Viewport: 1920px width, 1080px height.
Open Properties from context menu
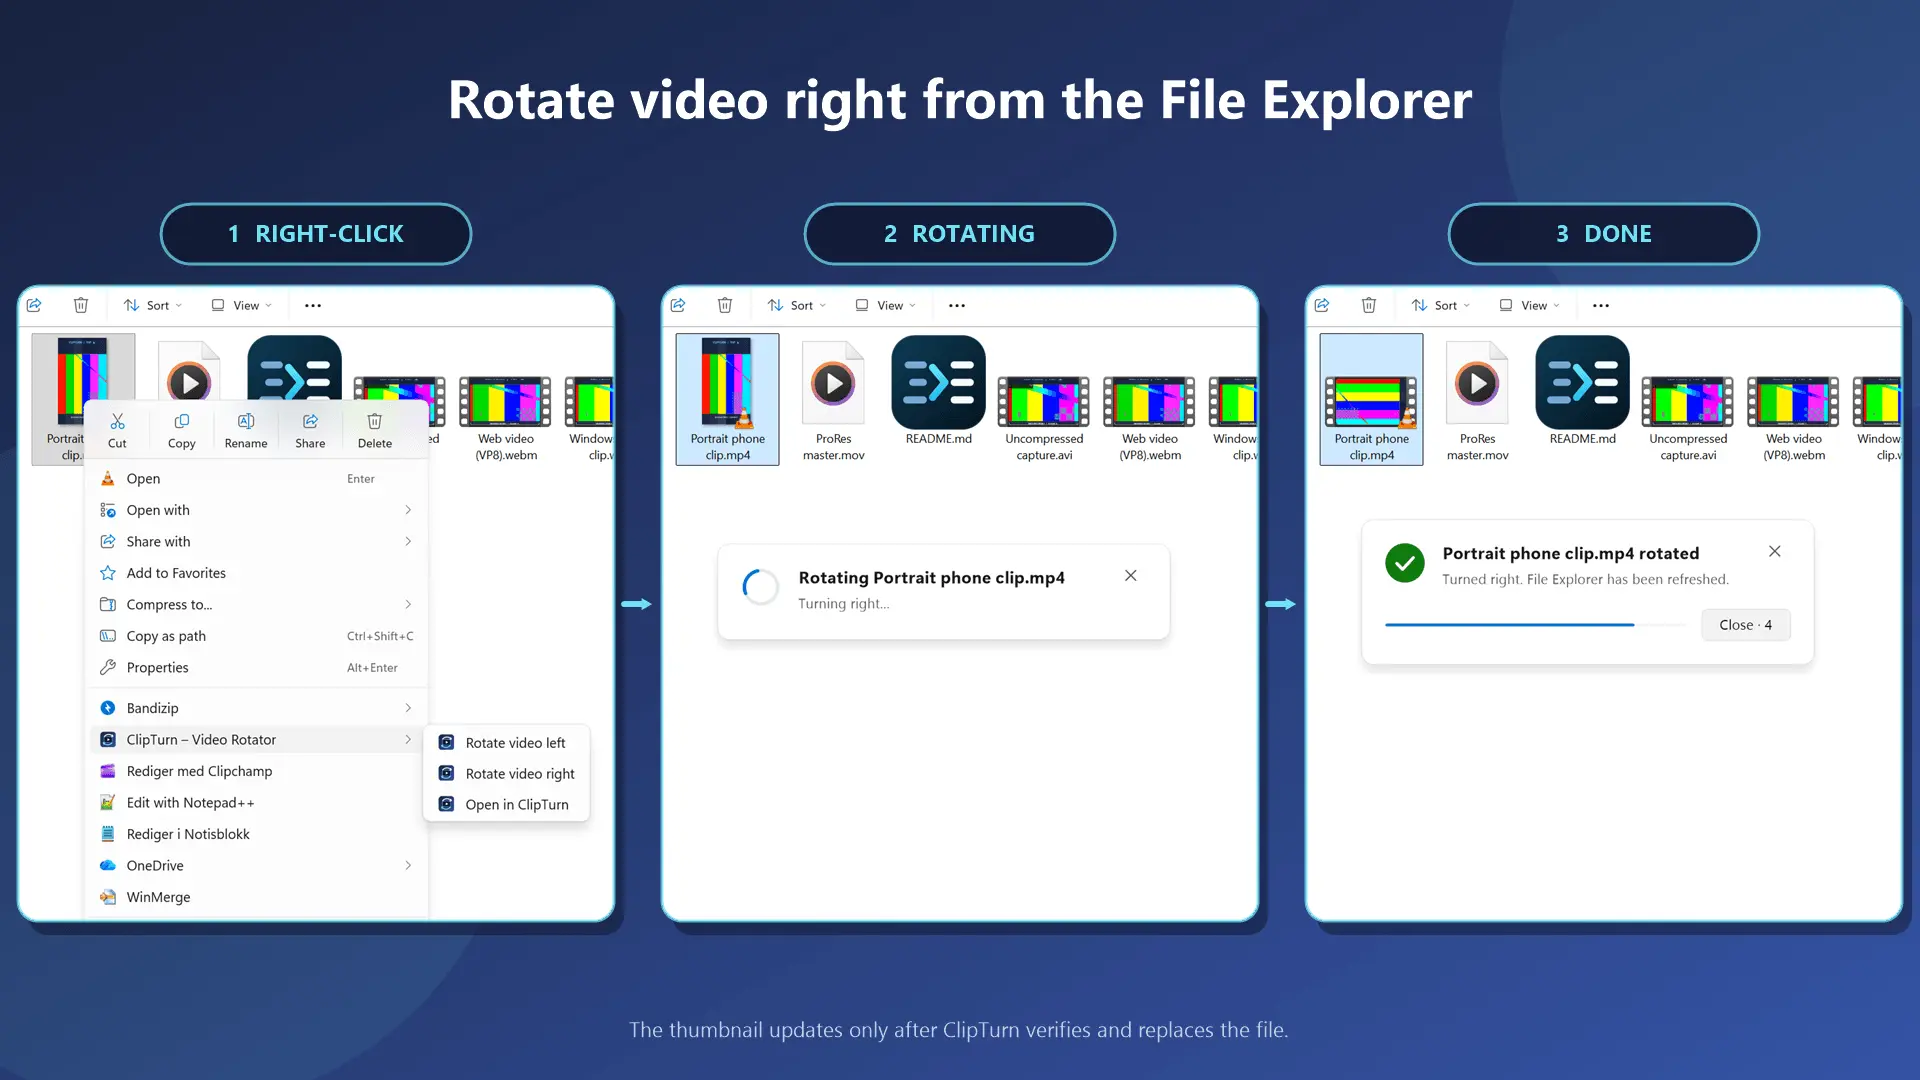pos(257,668)
